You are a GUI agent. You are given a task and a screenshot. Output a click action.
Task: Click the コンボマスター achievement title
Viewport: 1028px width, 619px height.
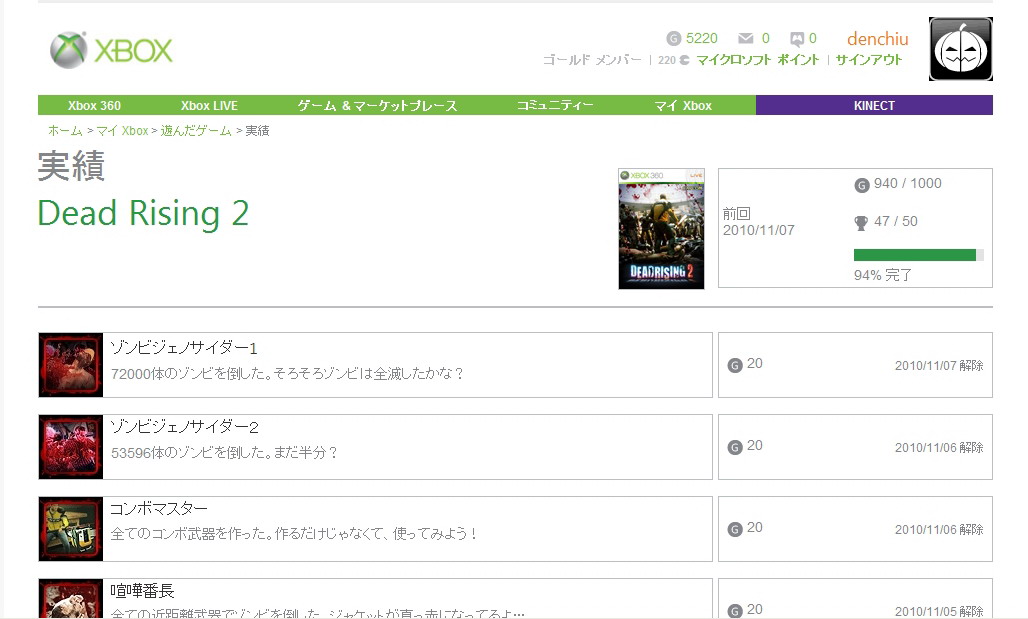coord(159,508)
